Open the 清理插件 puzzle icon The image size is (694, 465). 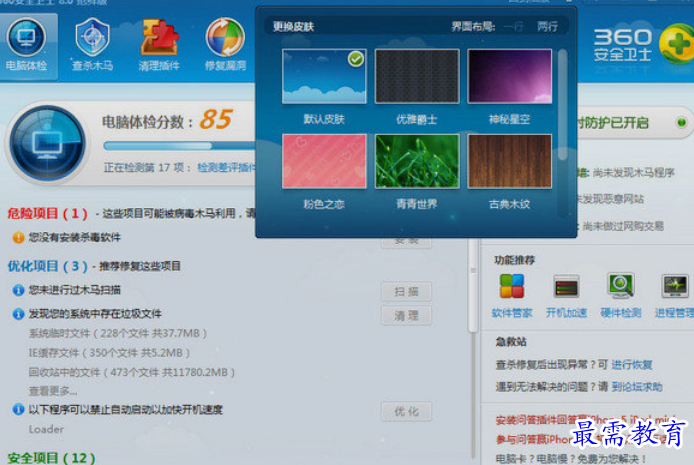(x=159, y=38)
